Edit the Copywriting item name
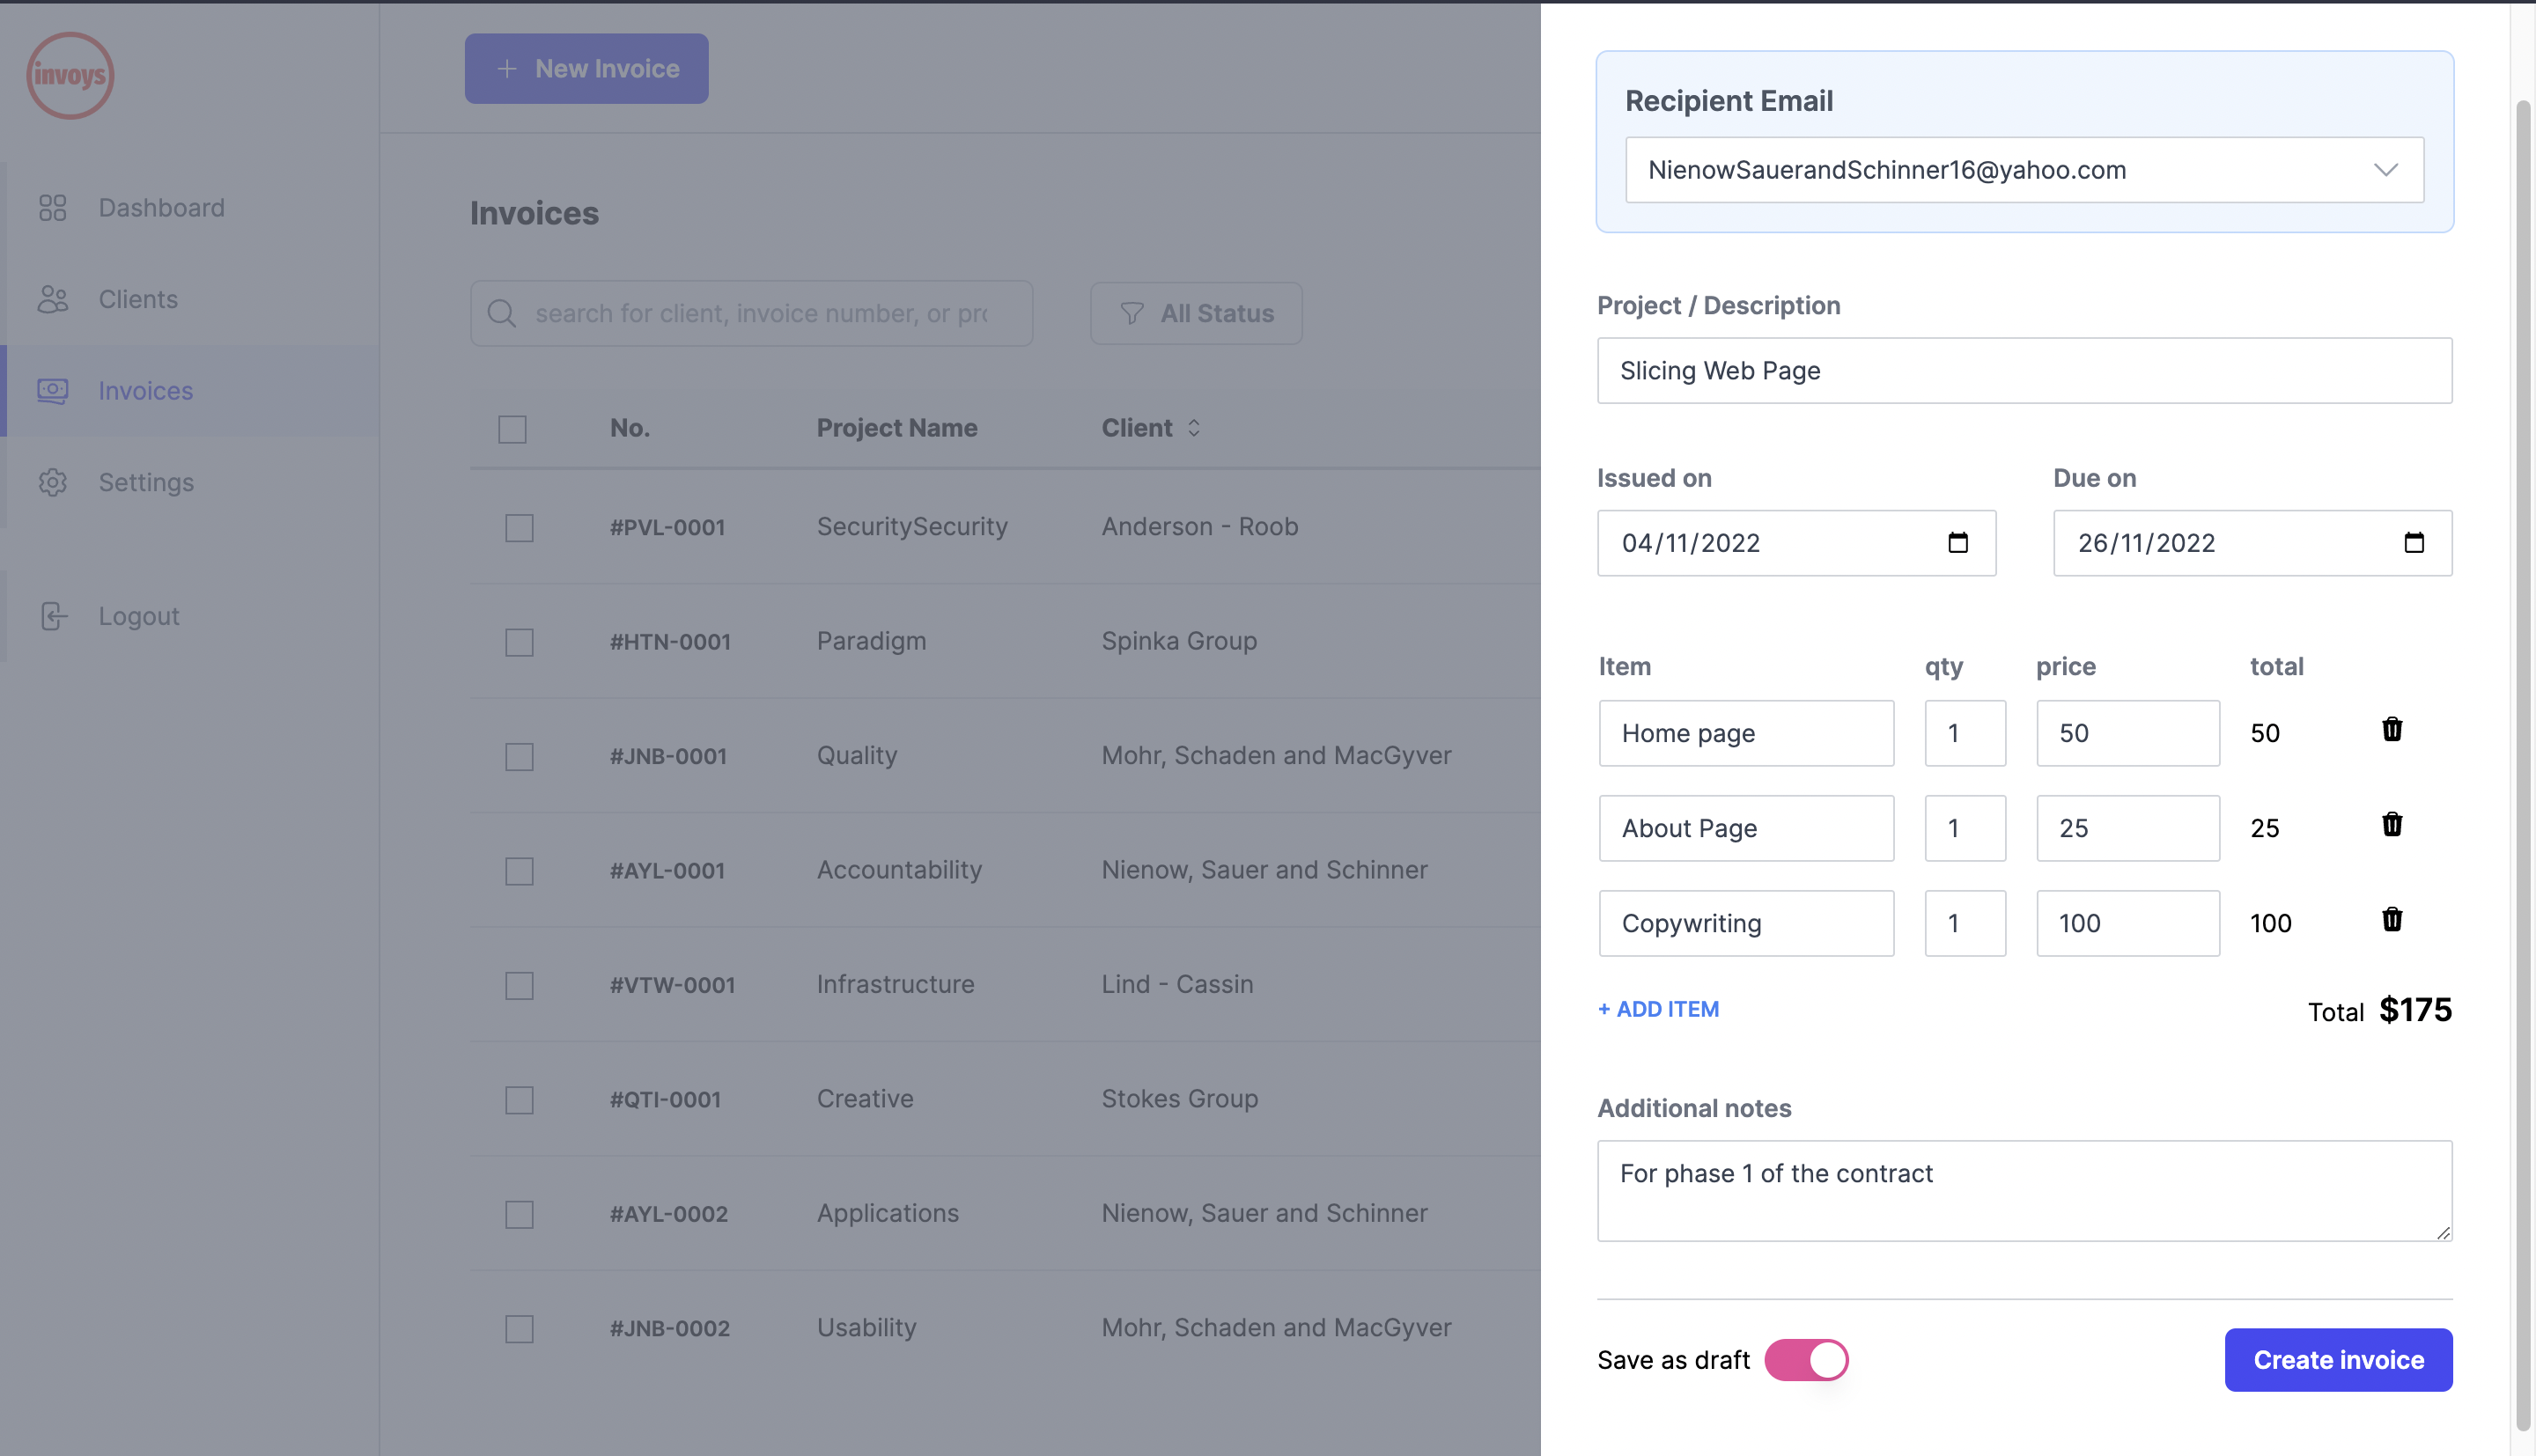Screen dimensions: 2536x1456 pyautogui.click(x=1746, y=923)
